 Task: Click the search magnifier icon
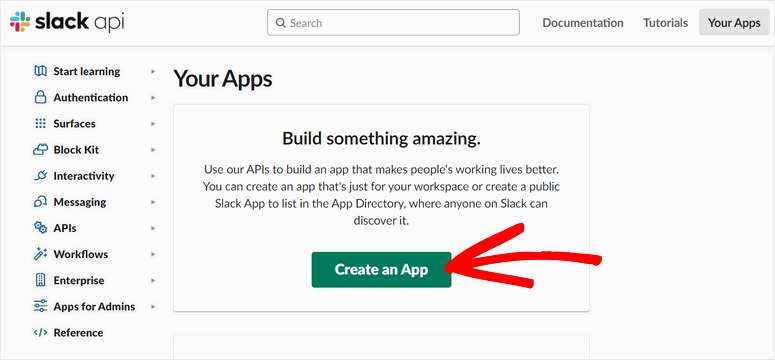point(281,23)
